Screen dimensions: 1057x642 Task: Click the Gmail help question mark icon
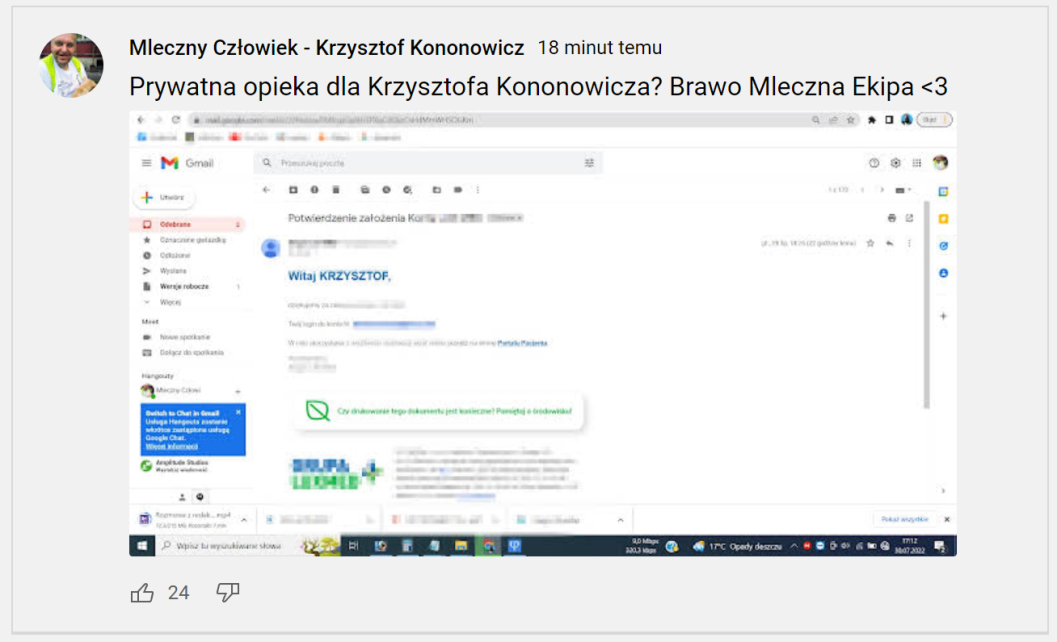(x=874, y=163)
